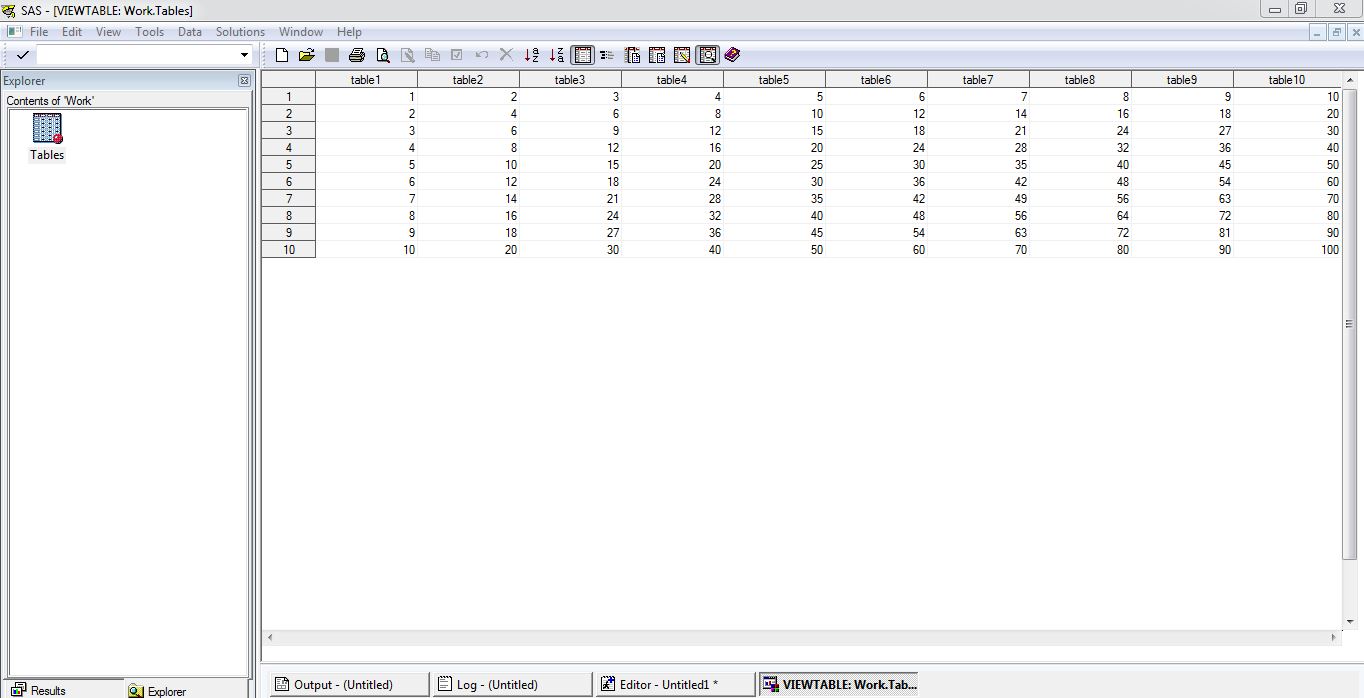1364x698 pixels.
Task: Open the Data menu
Action: pyautogui.click(x=189, y=31)
